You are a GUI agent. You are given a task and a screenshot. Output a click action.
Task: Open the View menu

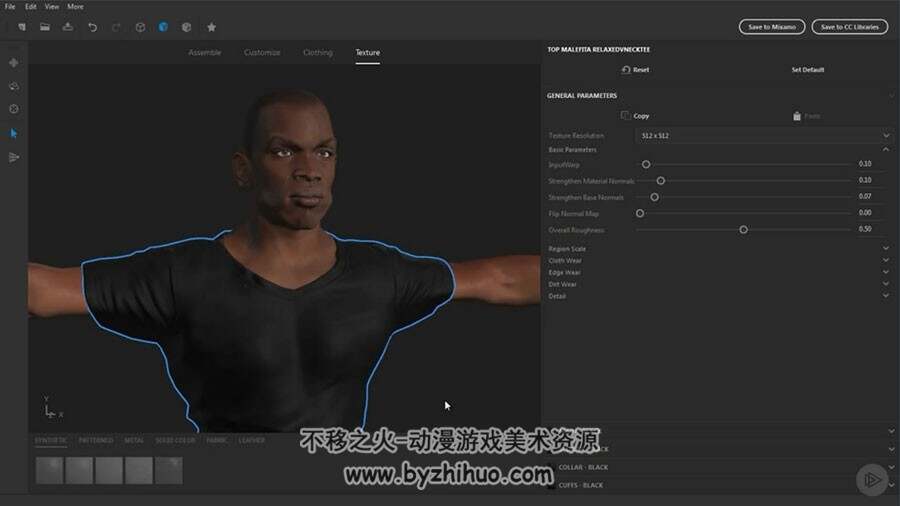(x=52, y=7)
